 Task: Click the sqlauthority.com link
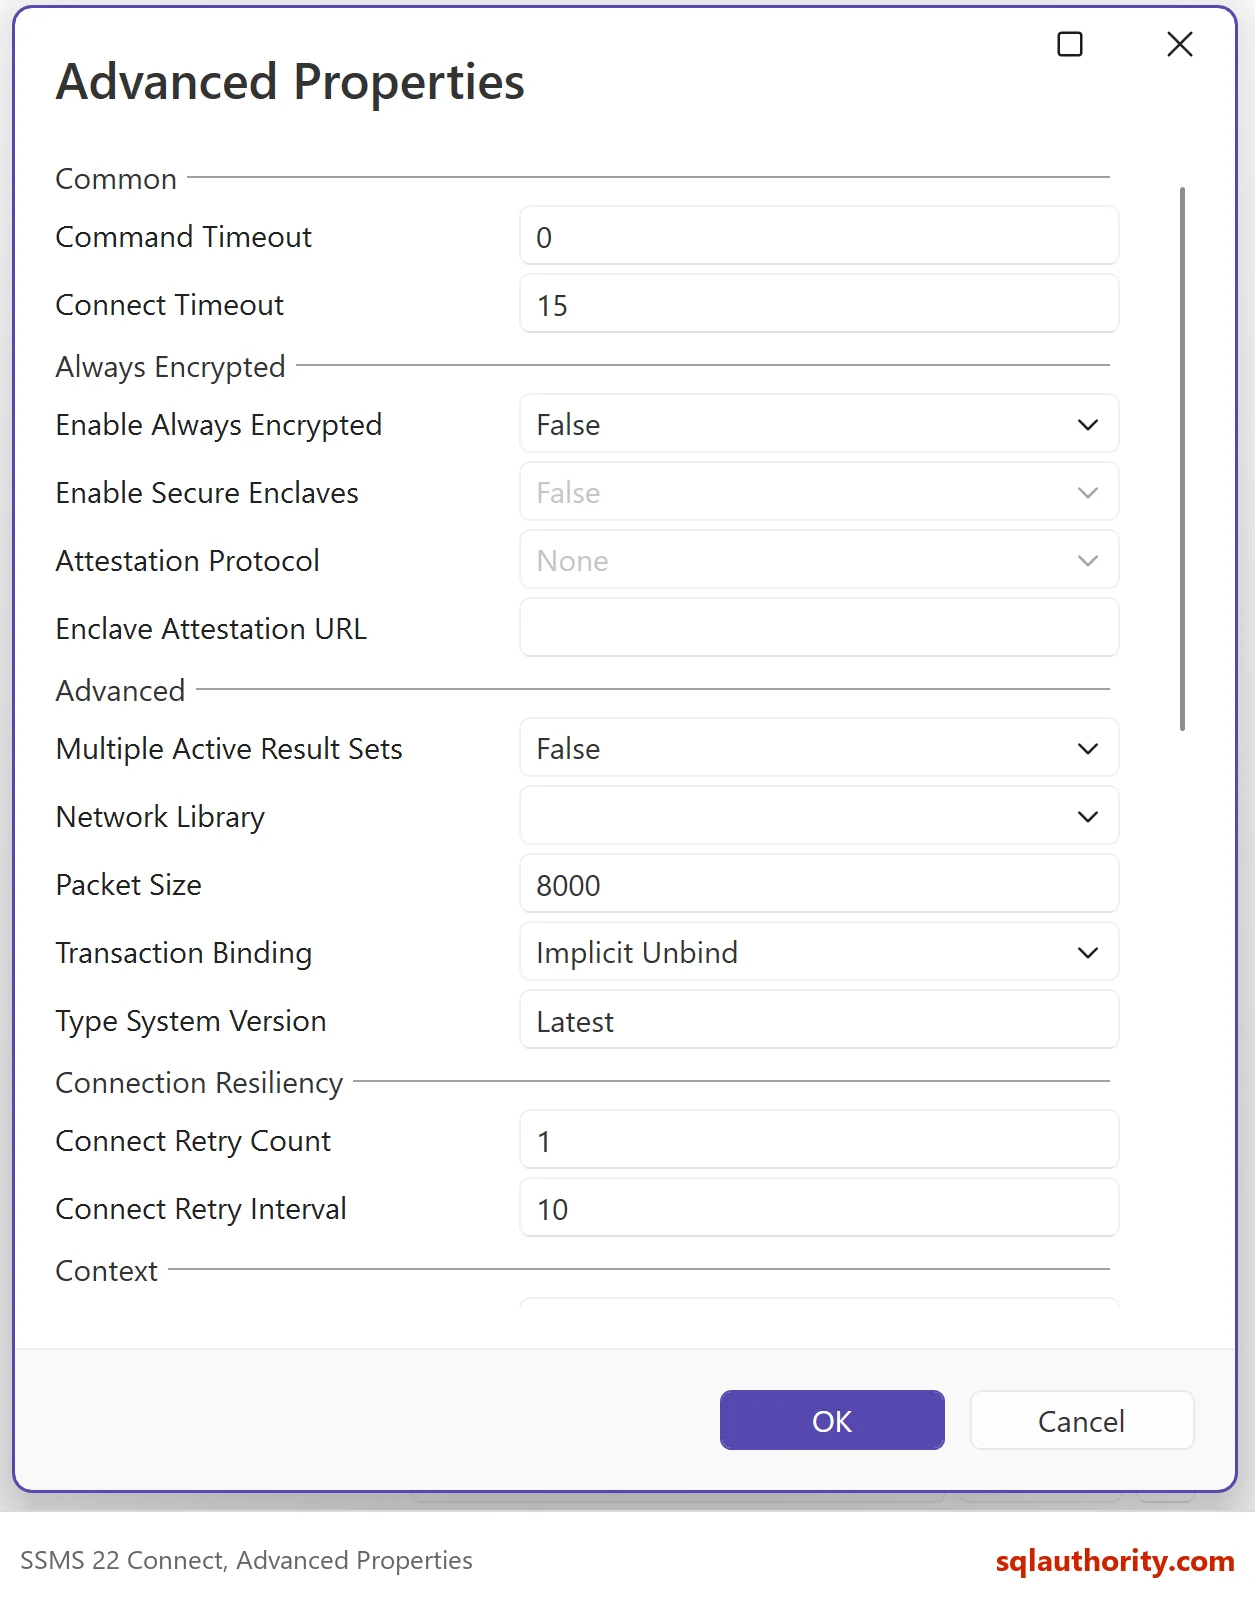point(1115,1561)
